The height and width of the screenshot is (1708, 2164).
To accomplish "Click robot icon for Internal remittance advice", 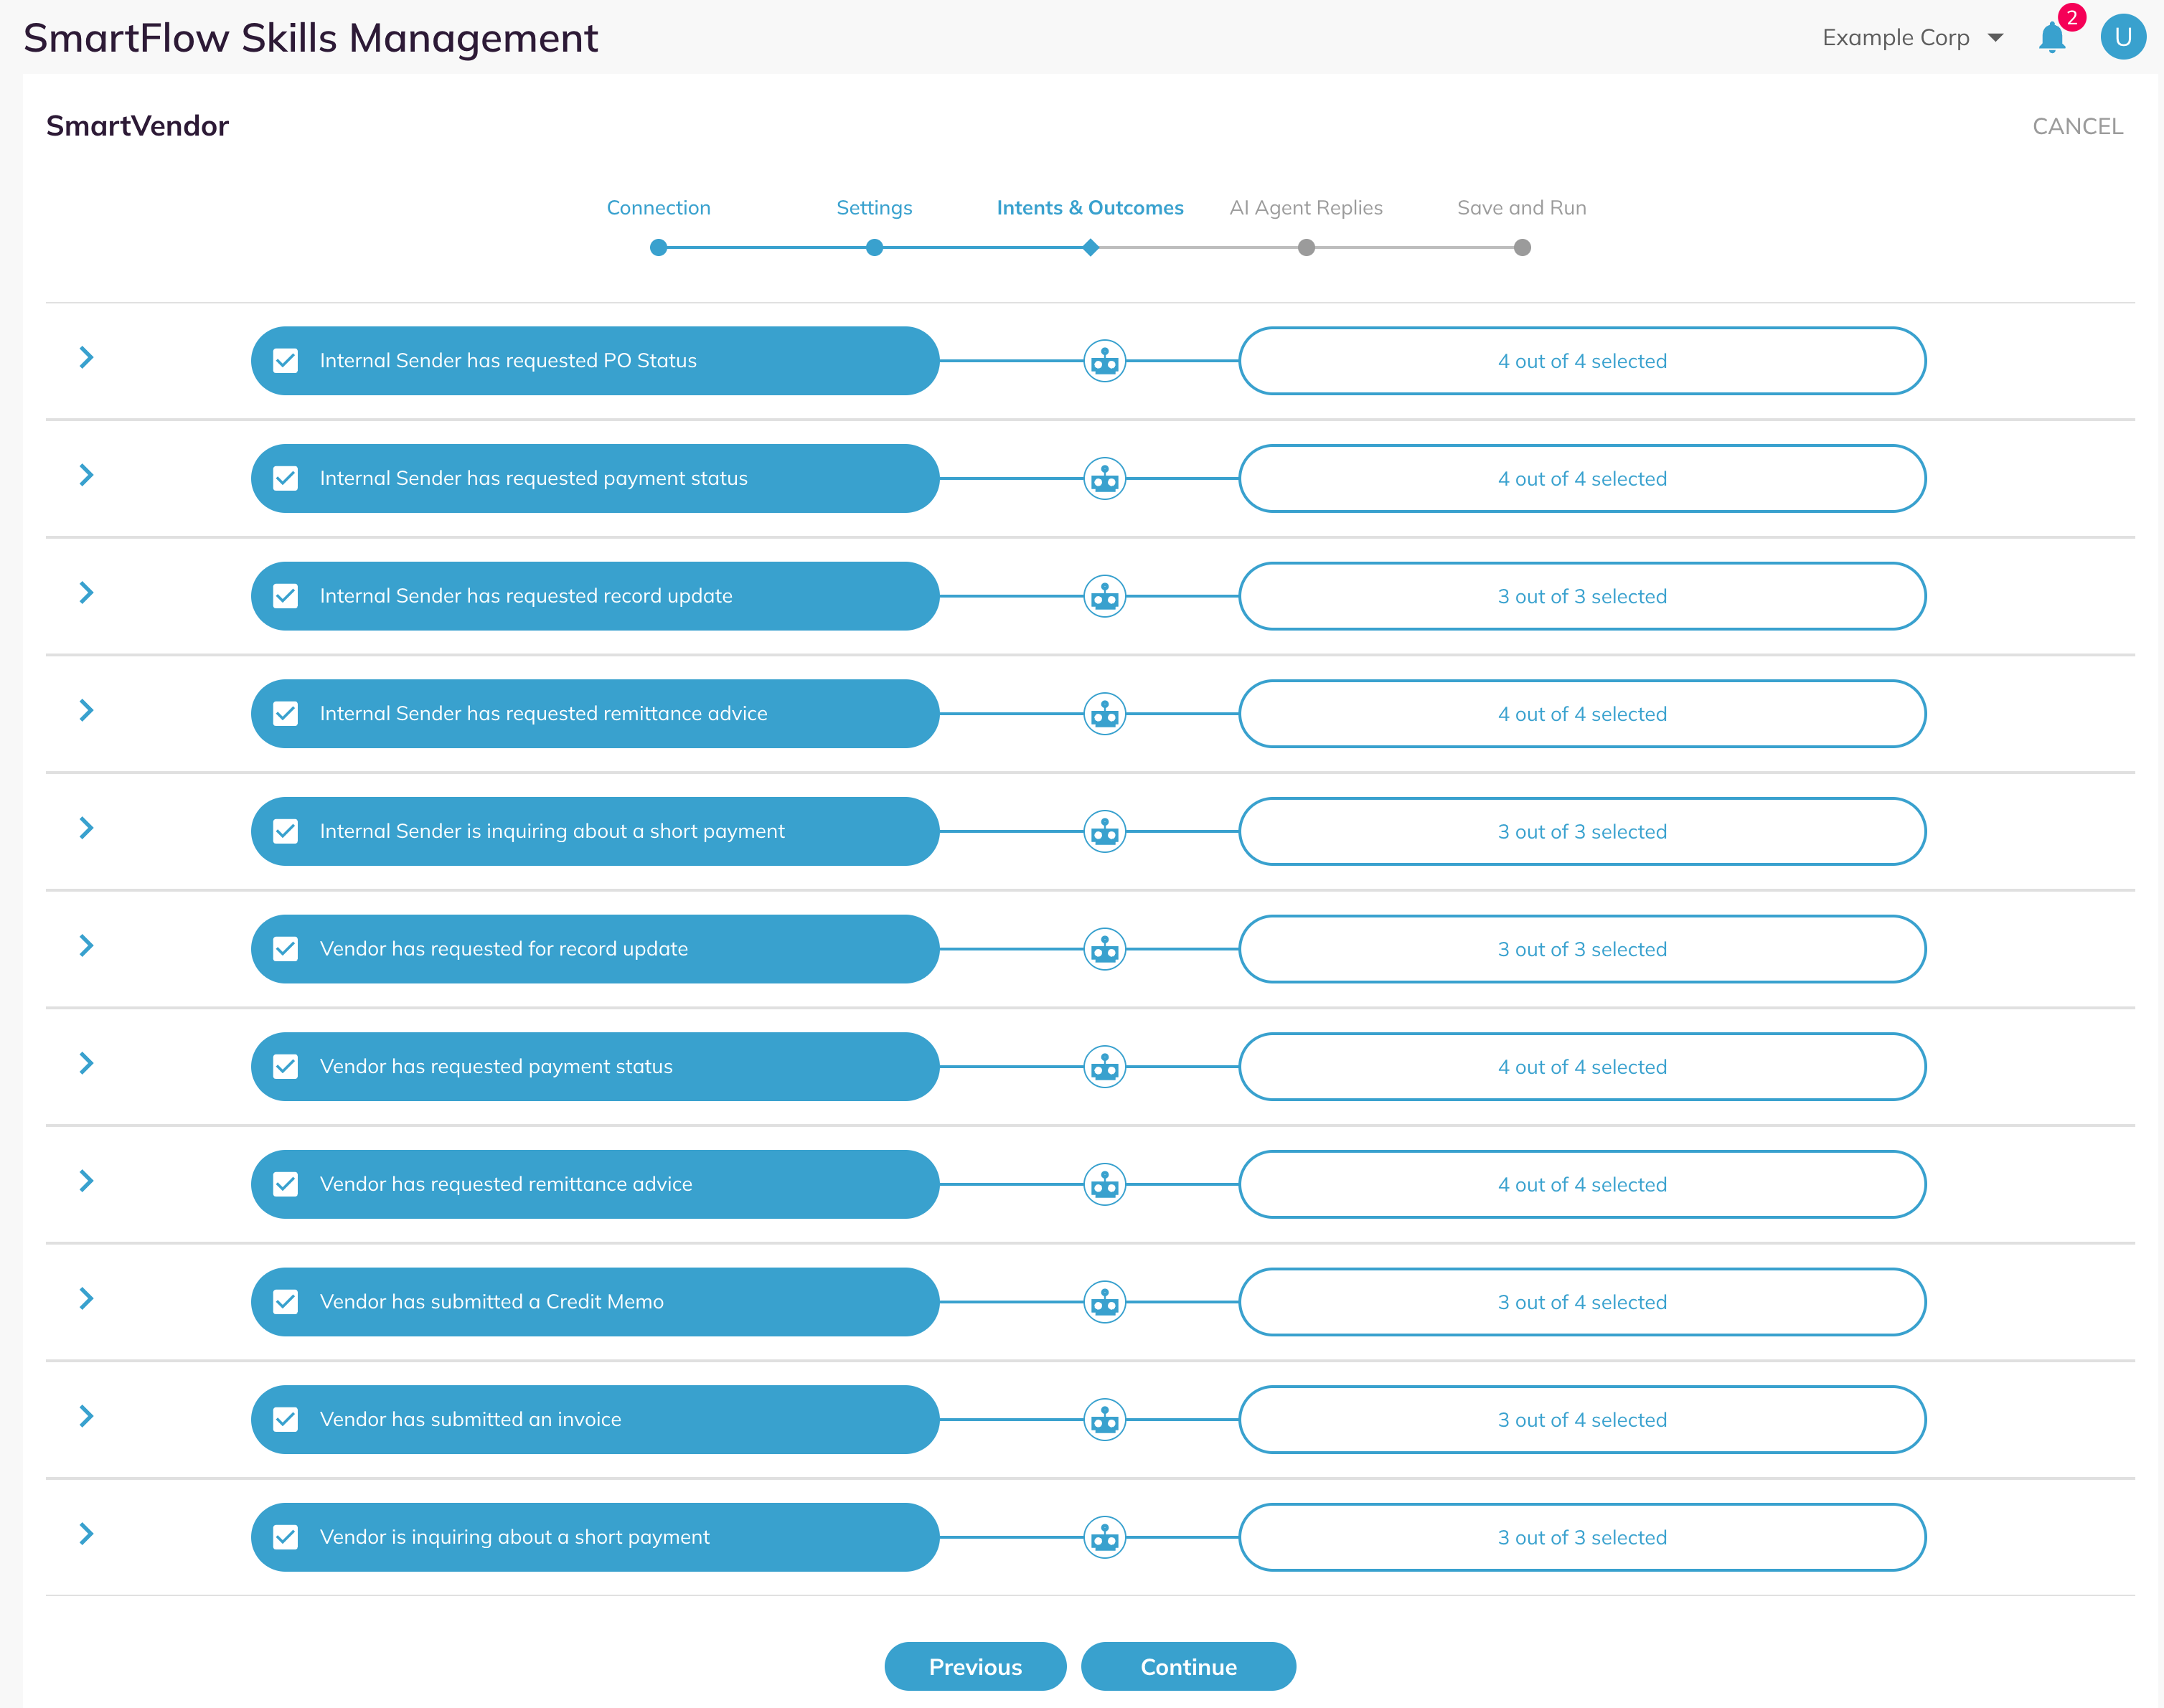I will pos(1105,714).
